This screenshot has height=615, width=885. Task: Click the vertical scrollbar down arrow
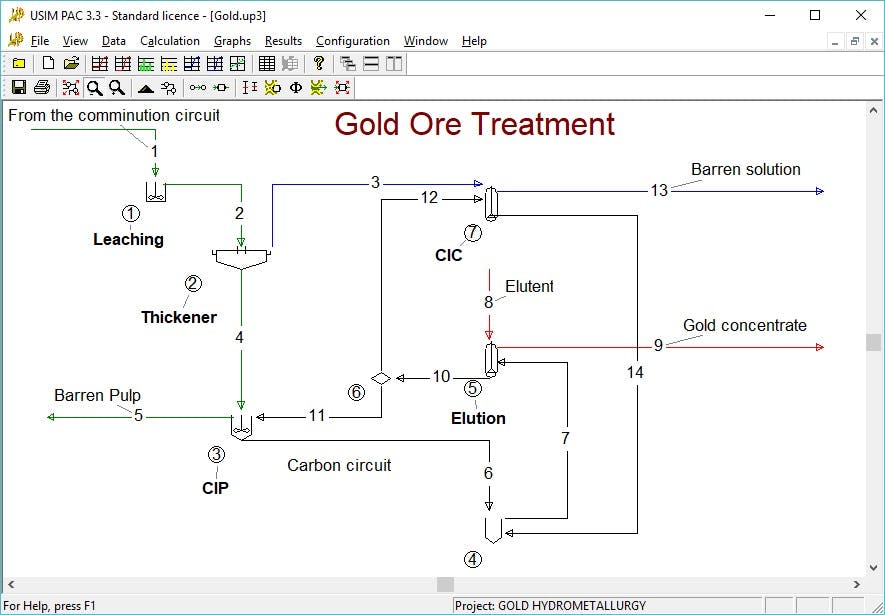(x=873, y=568)
